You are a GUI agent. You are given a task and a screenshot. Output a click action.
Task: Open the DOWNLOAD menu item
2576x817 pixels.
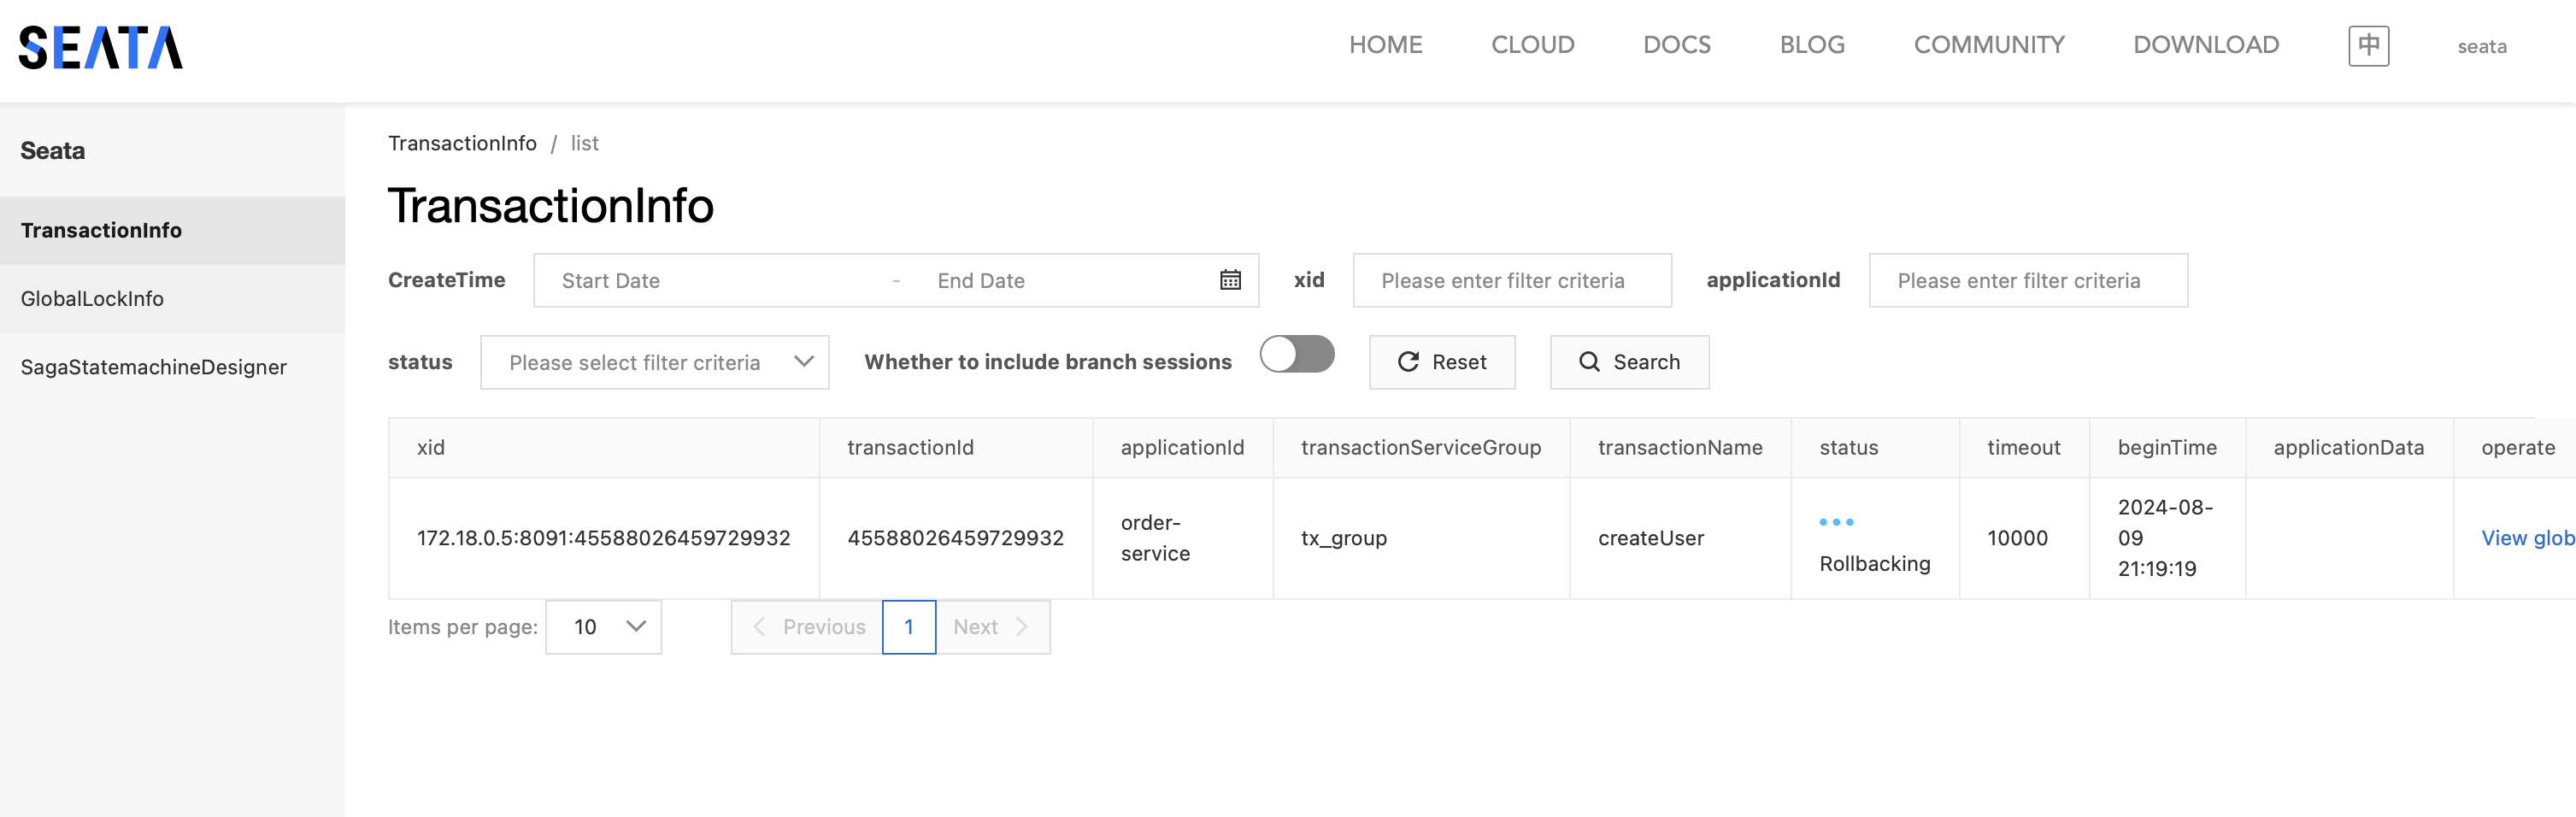coord(2206,45)
